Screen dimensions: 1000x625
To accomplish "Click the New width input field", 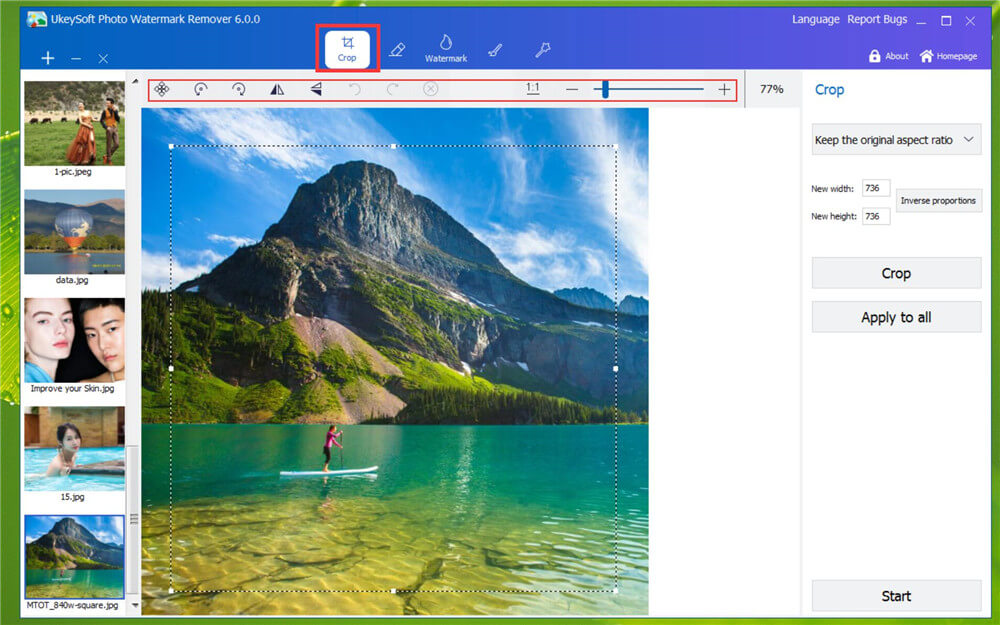I will tap(875, 189).
